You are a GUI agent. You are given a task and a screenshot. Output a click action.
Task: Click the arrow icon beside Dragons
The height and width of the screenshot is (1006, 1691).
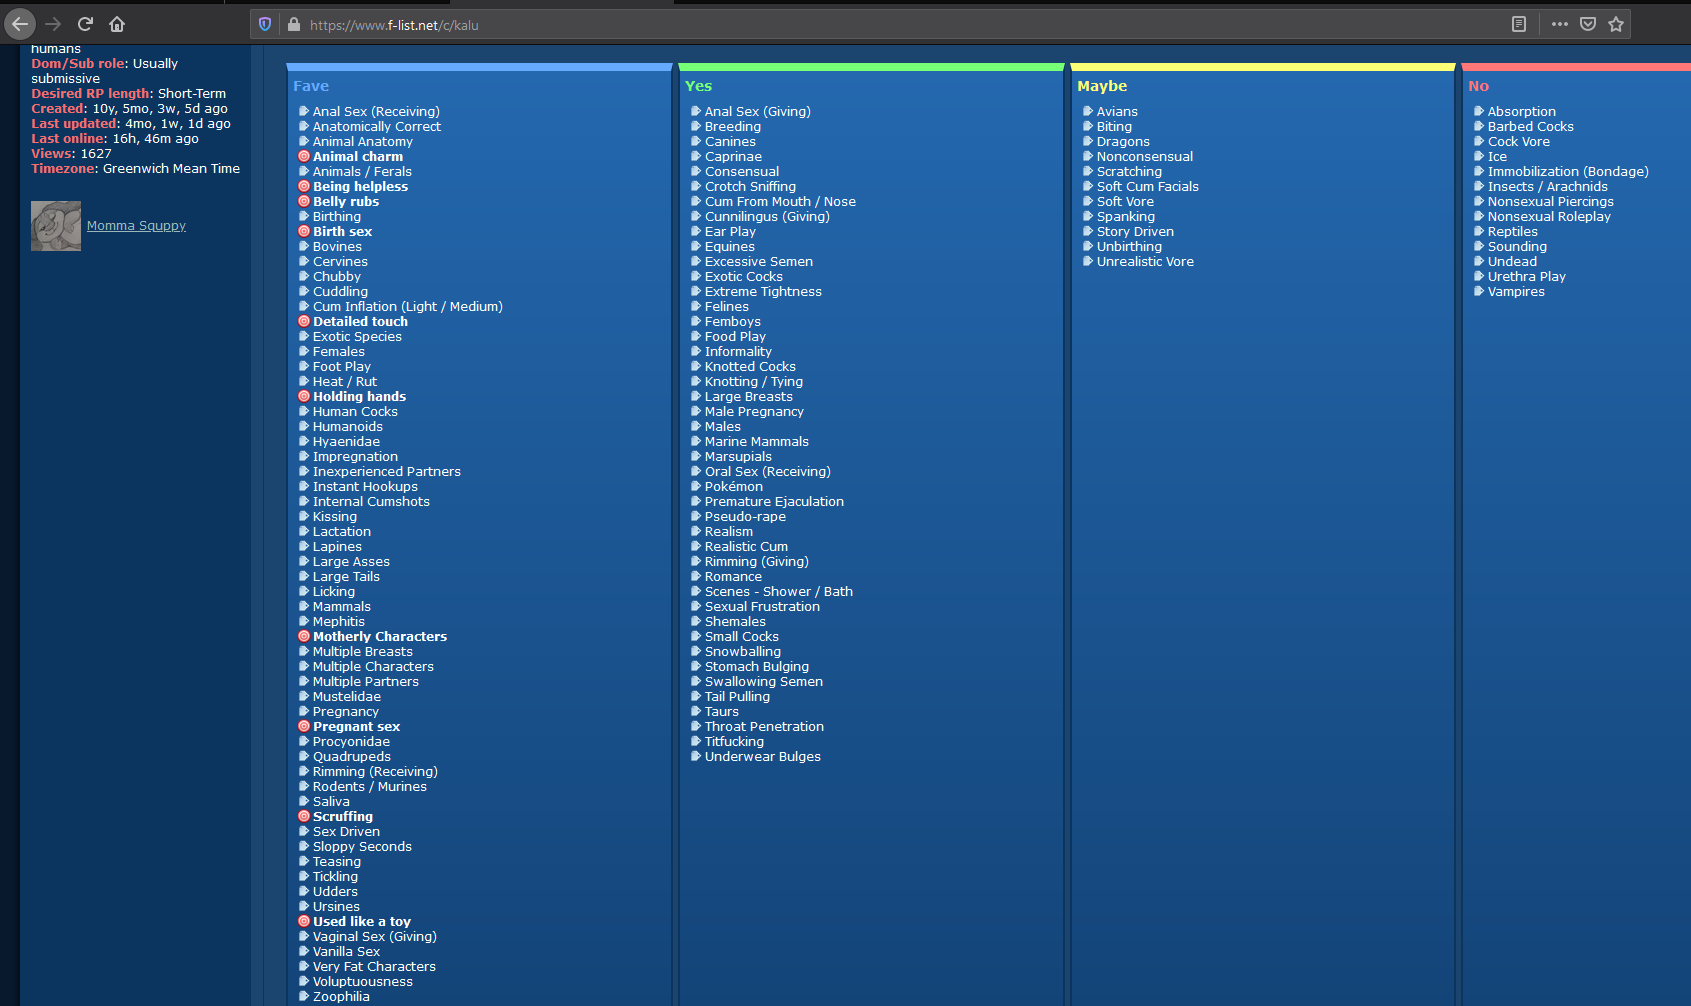click(1088, 141)
